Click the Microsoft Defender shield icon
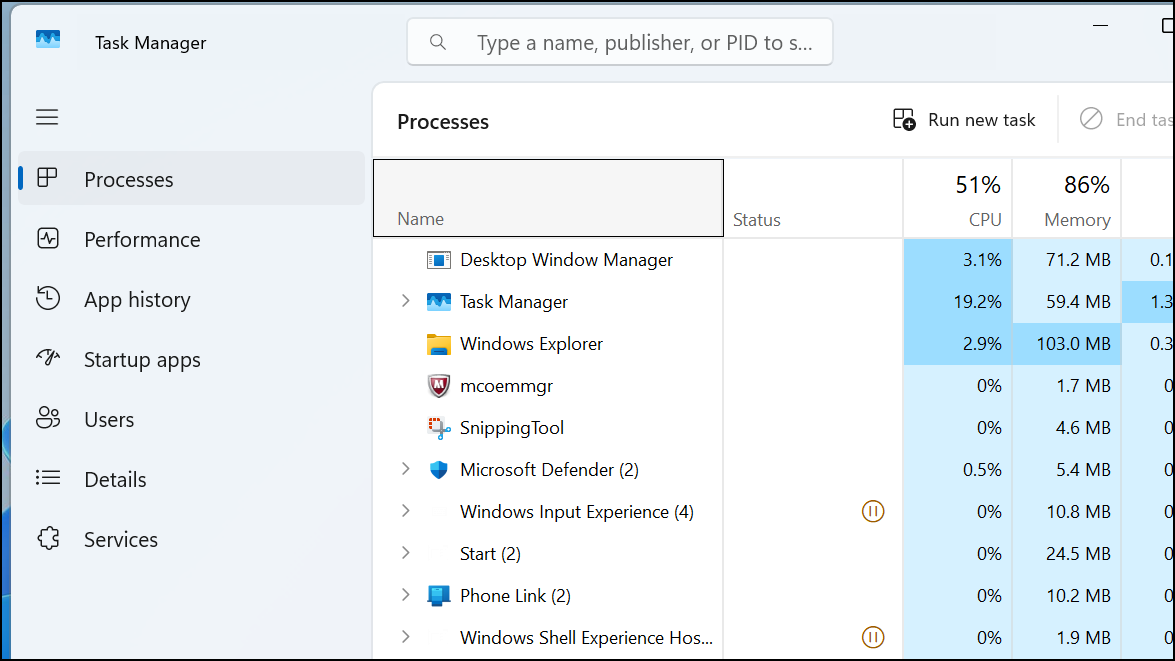This screenshot has height=661, width=1175. tap(438, 470)
